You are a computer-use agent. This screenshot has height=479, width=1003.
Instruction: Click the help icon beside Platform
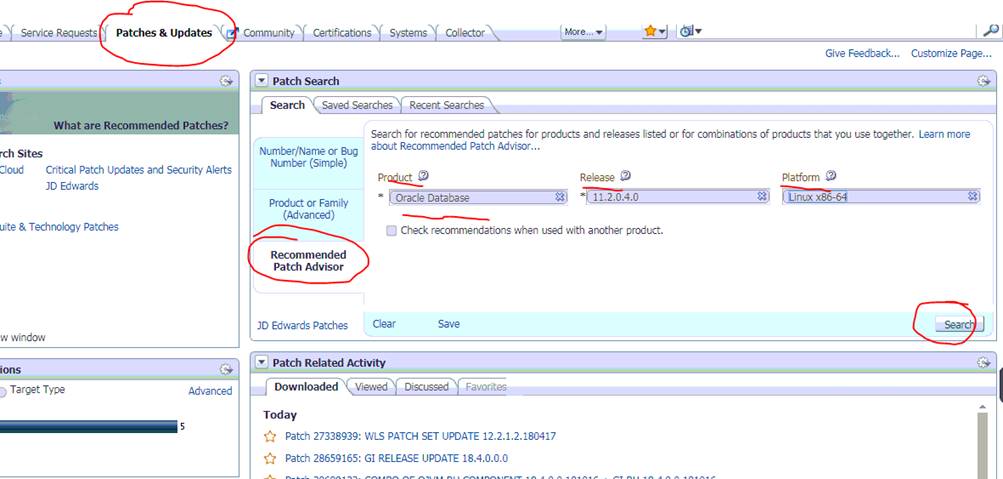[x=830, y=176]
